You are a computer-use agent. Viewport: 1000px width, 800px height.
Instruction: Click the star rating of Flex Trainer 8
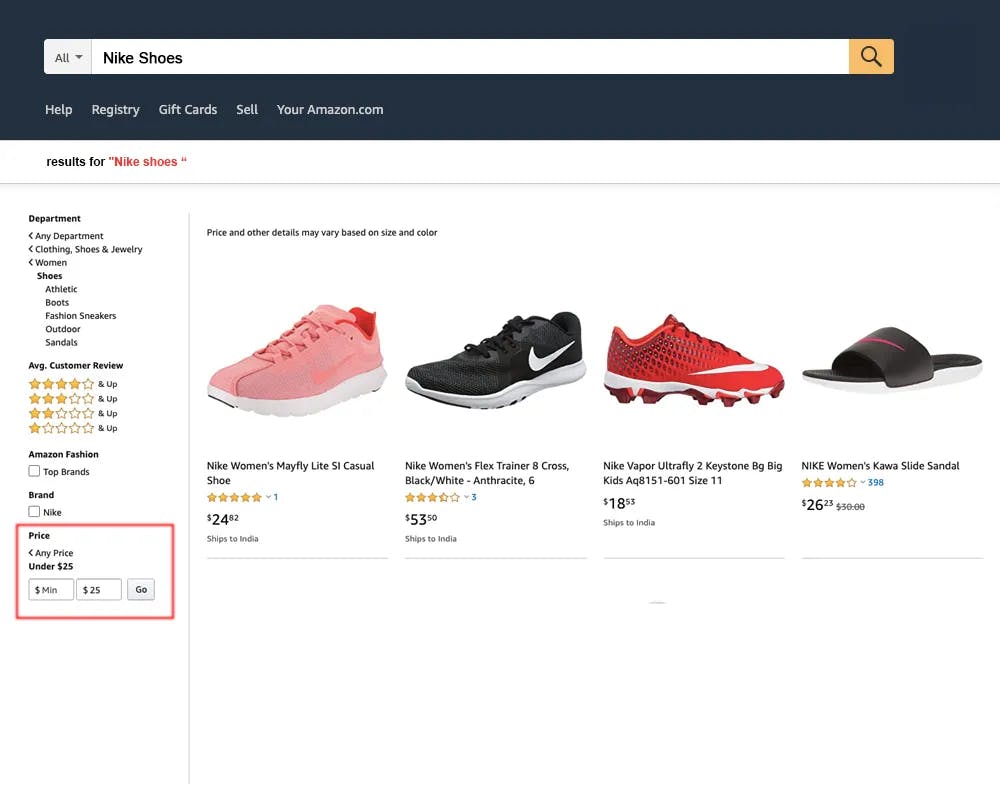pyautogui.click(x=432, y=498)
